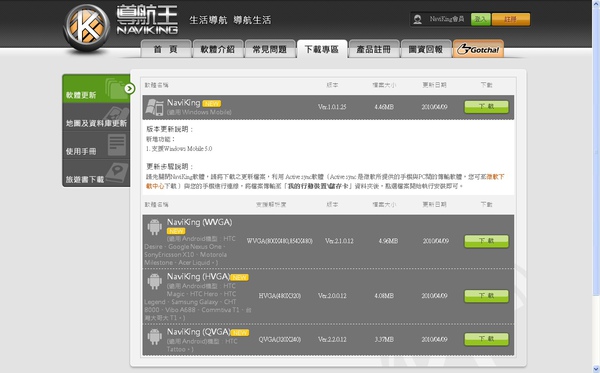The image size is (600, 373).
Task: Click the arrow icon beside 軟體更新
Action: coord(129,89)
